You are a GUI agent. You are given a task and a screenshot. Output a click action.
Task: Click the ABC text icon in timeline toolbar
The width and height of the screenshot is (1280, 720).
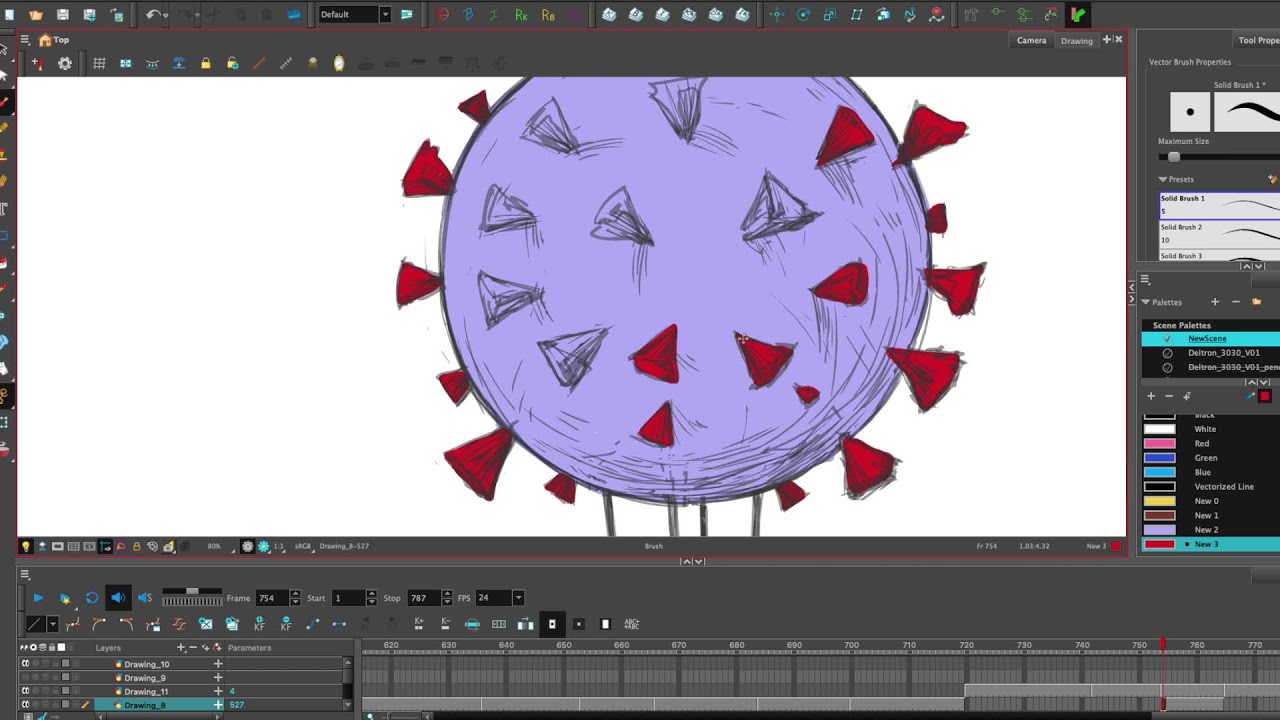[x=632, y=624]
